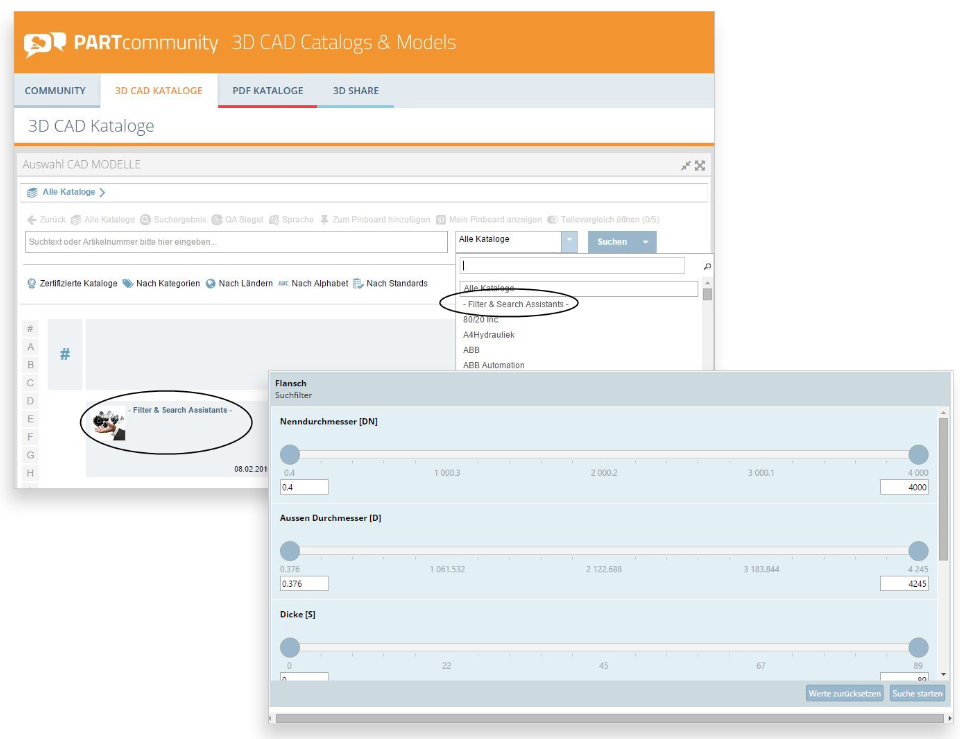Click Dicke slider left handle
960x739 pixels.
(x=290, y=647)
